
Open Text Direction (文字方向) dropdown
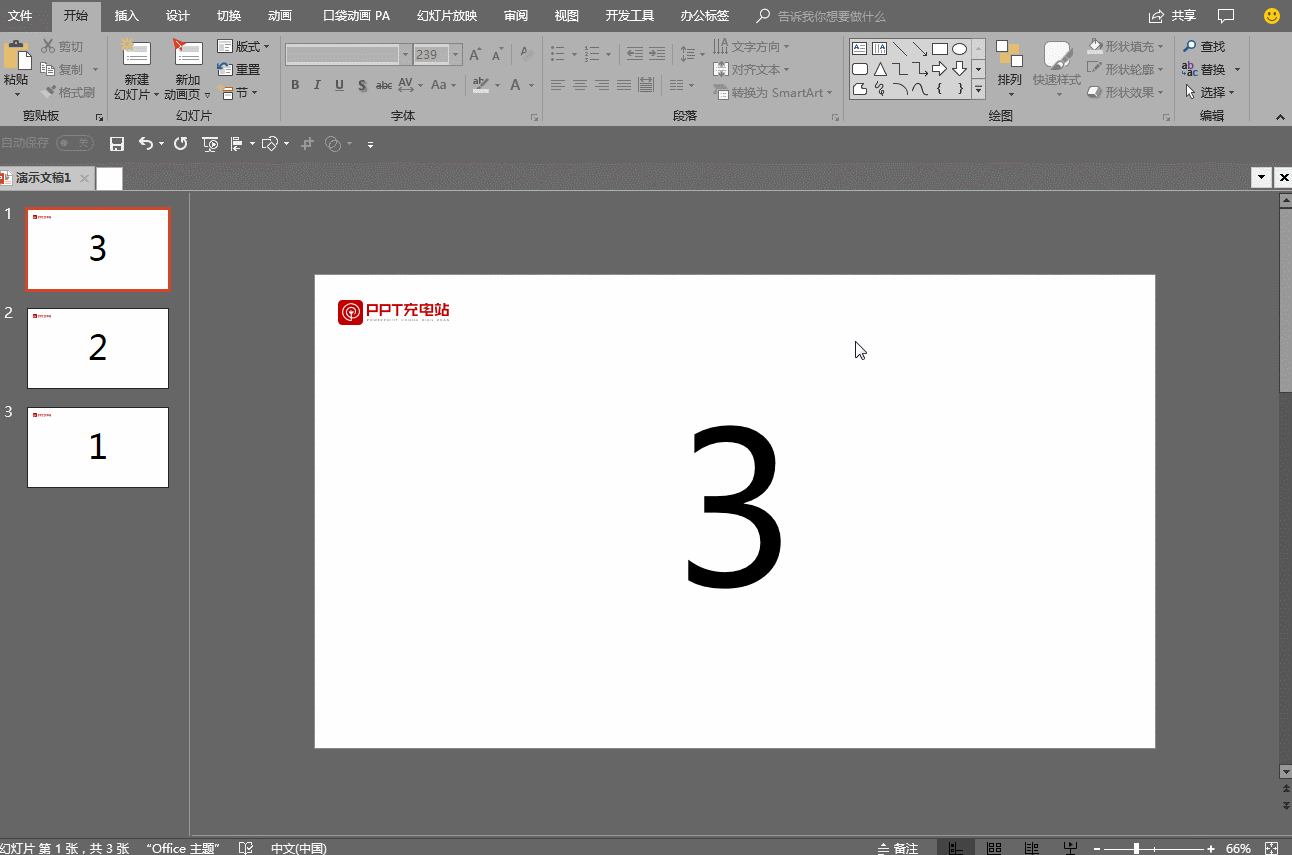[752, 47]
